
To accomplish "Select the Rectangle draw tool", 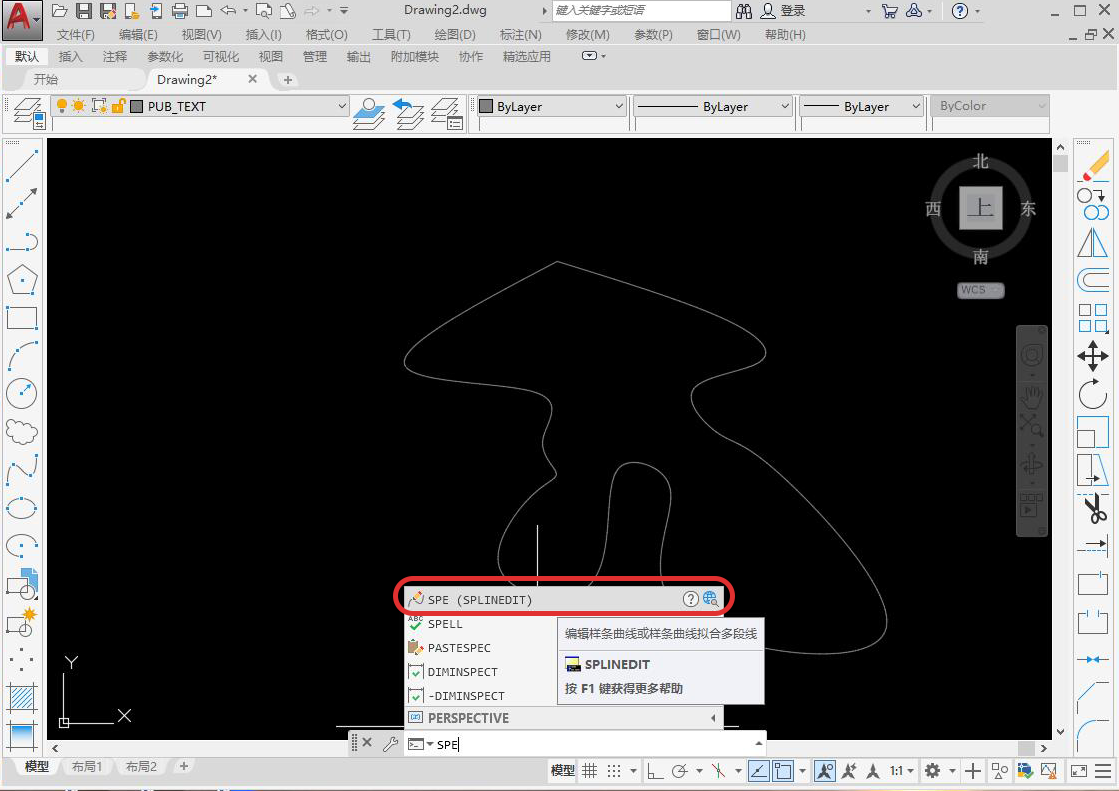I will pyautogui.click(x=21, y=318).
